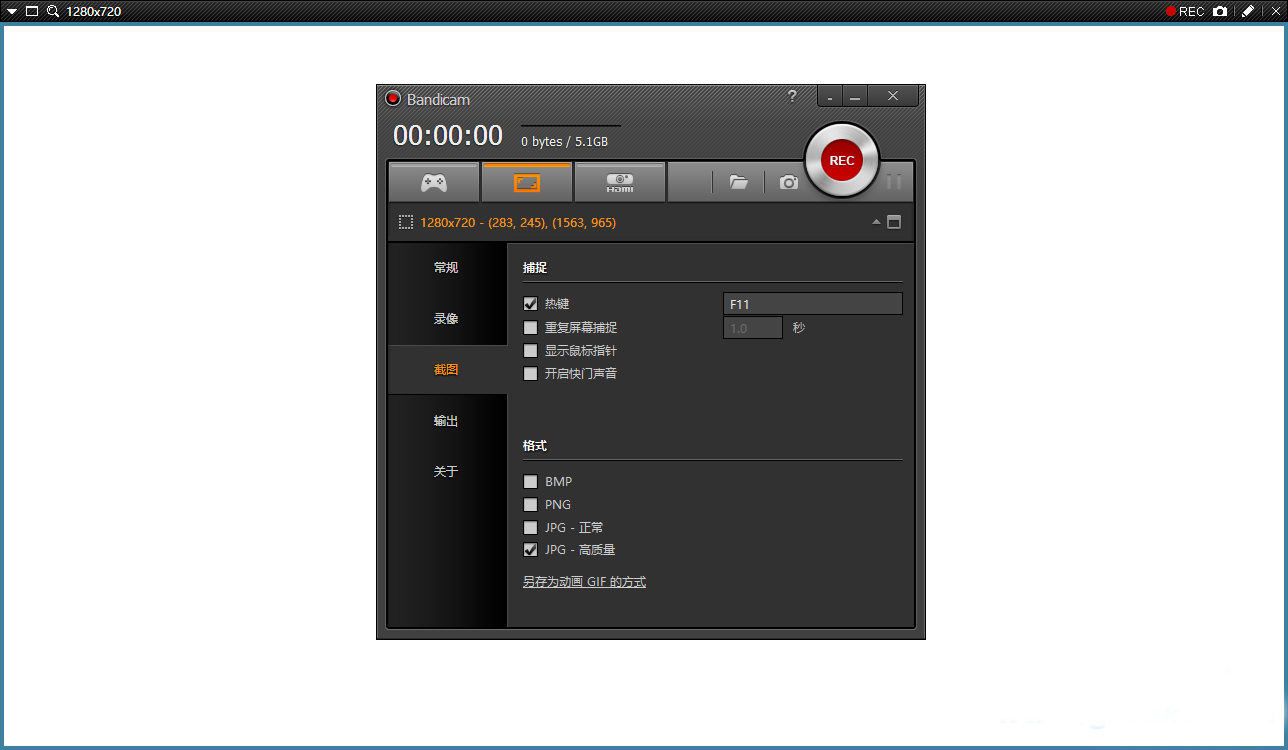This screenshot has height=750, width=1288.
Task: Select the game recording mode gamepad icon
Action: coord(433,183)
